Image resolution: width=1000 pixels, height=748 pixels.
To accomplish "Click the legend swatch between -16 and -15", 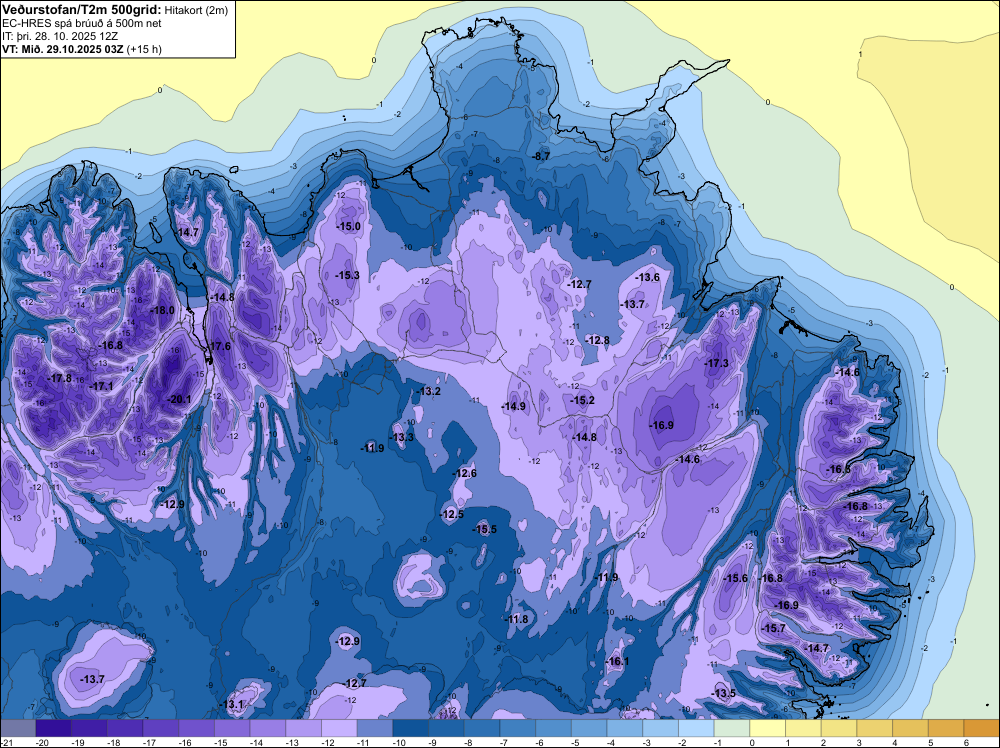I will (196, 728).
